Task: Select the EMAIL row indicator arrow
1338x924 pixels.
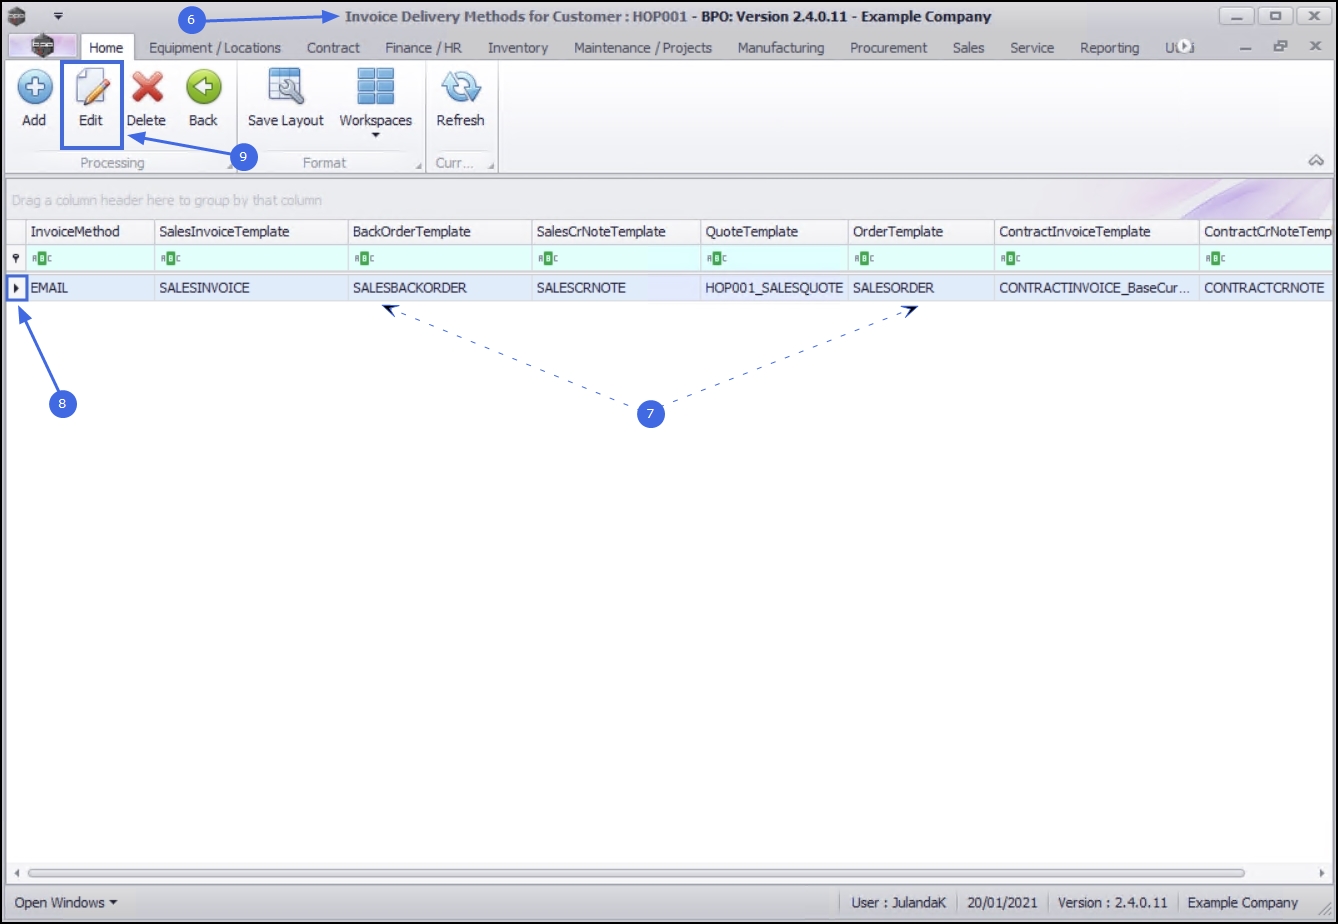Action: click(16, 288)
